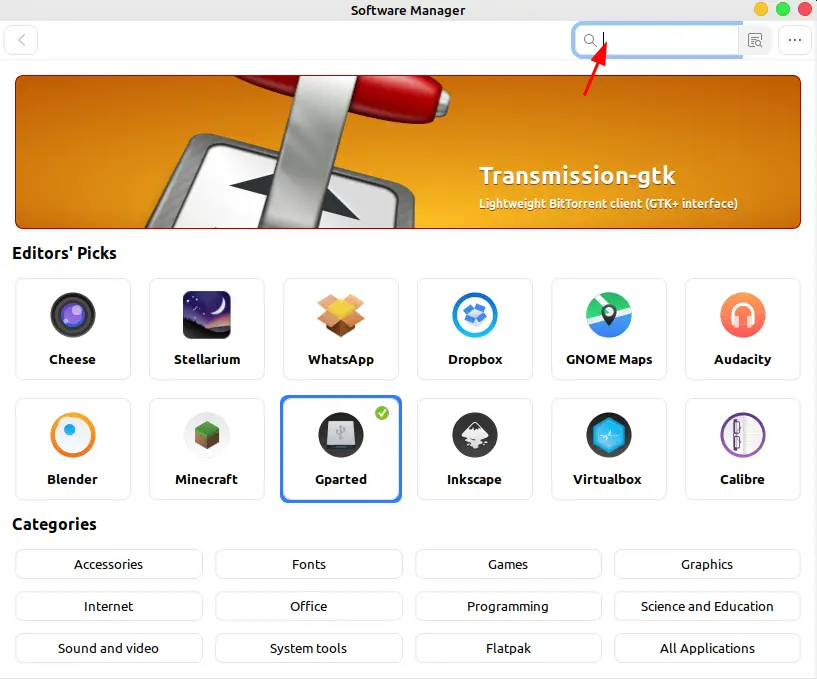This screenshot has width=817, height=679.
Task: Open the Stellarium app tile
Action: pos(207,329)
